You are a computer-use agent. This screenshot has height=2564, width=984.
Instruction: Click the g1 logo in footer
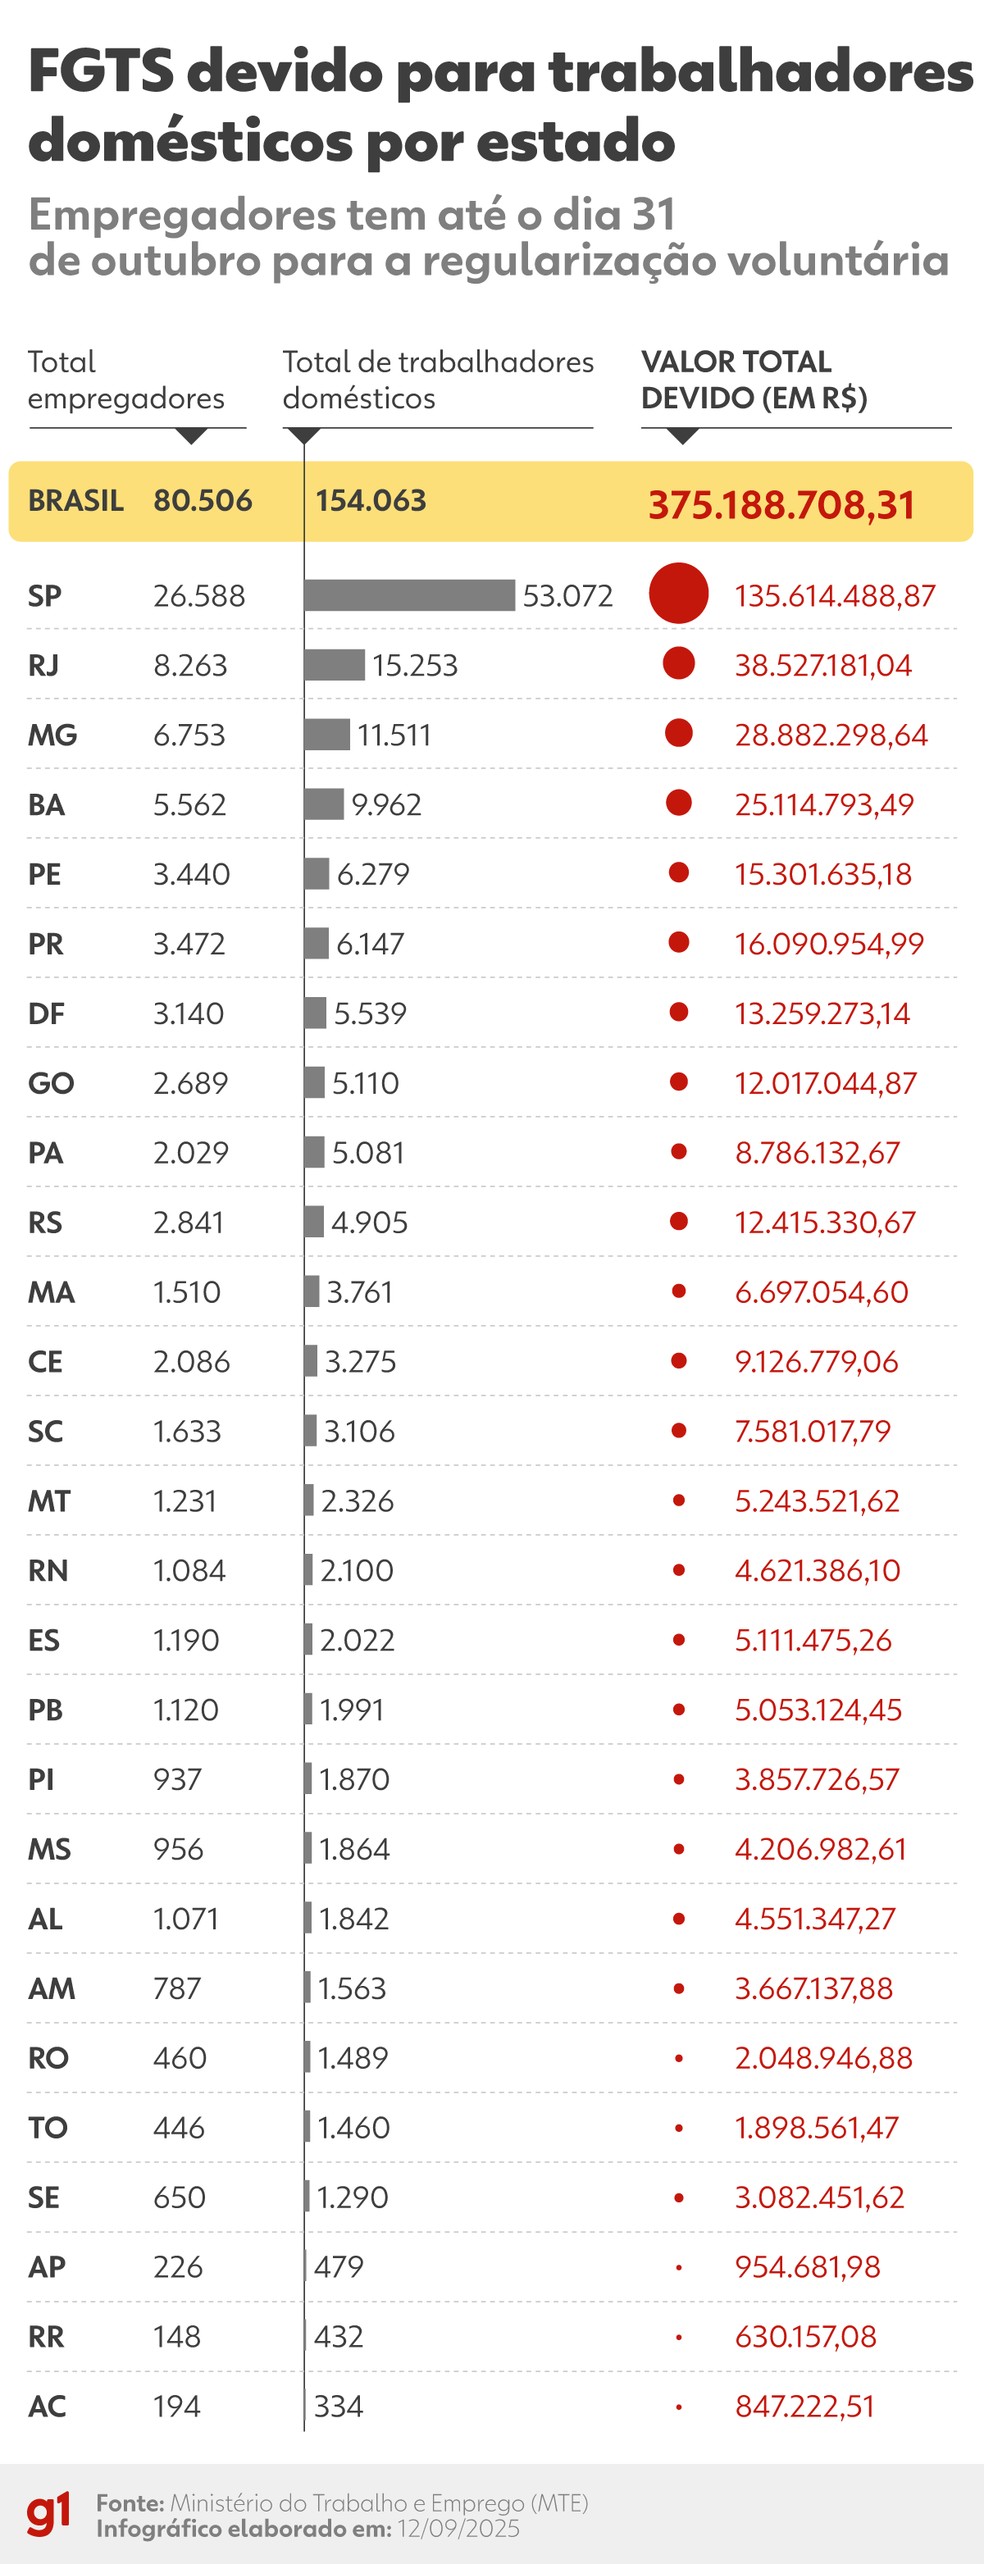tap(49, 2514)
